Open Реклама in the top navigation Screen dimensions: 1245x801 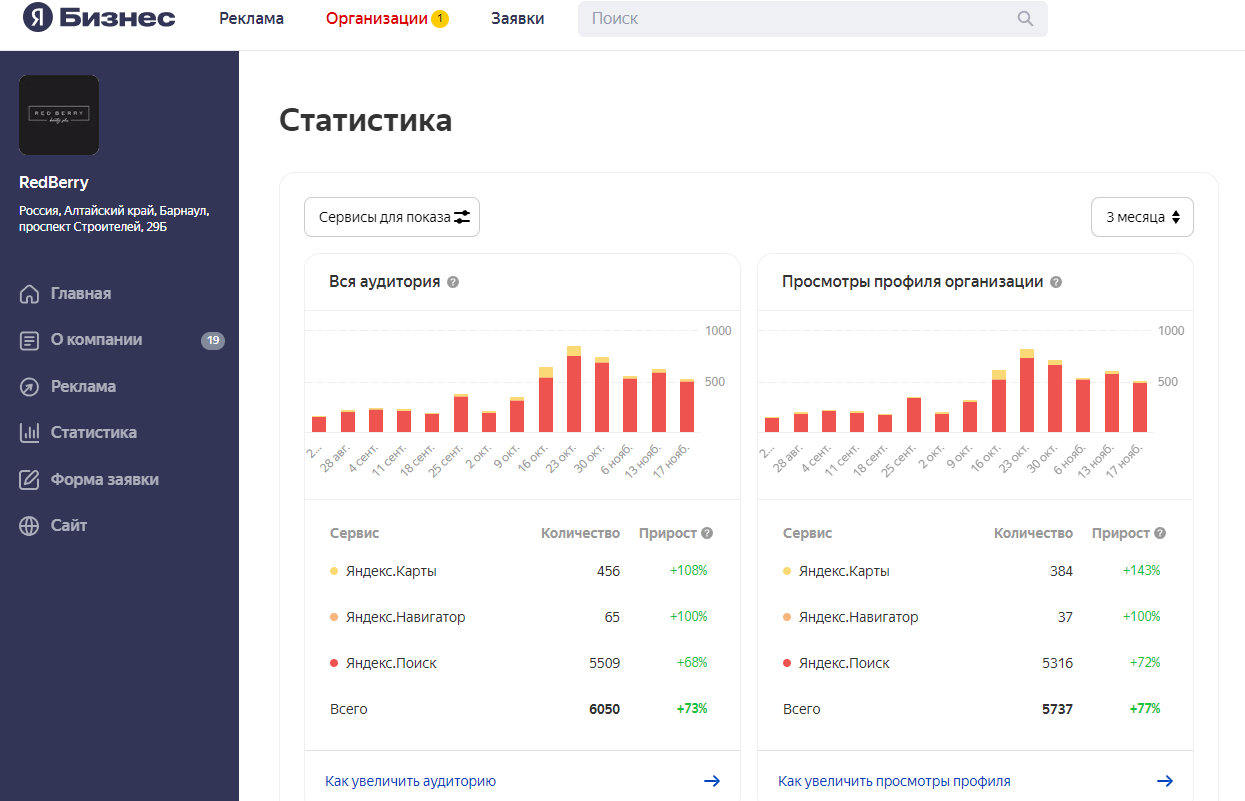pos(252,19)
